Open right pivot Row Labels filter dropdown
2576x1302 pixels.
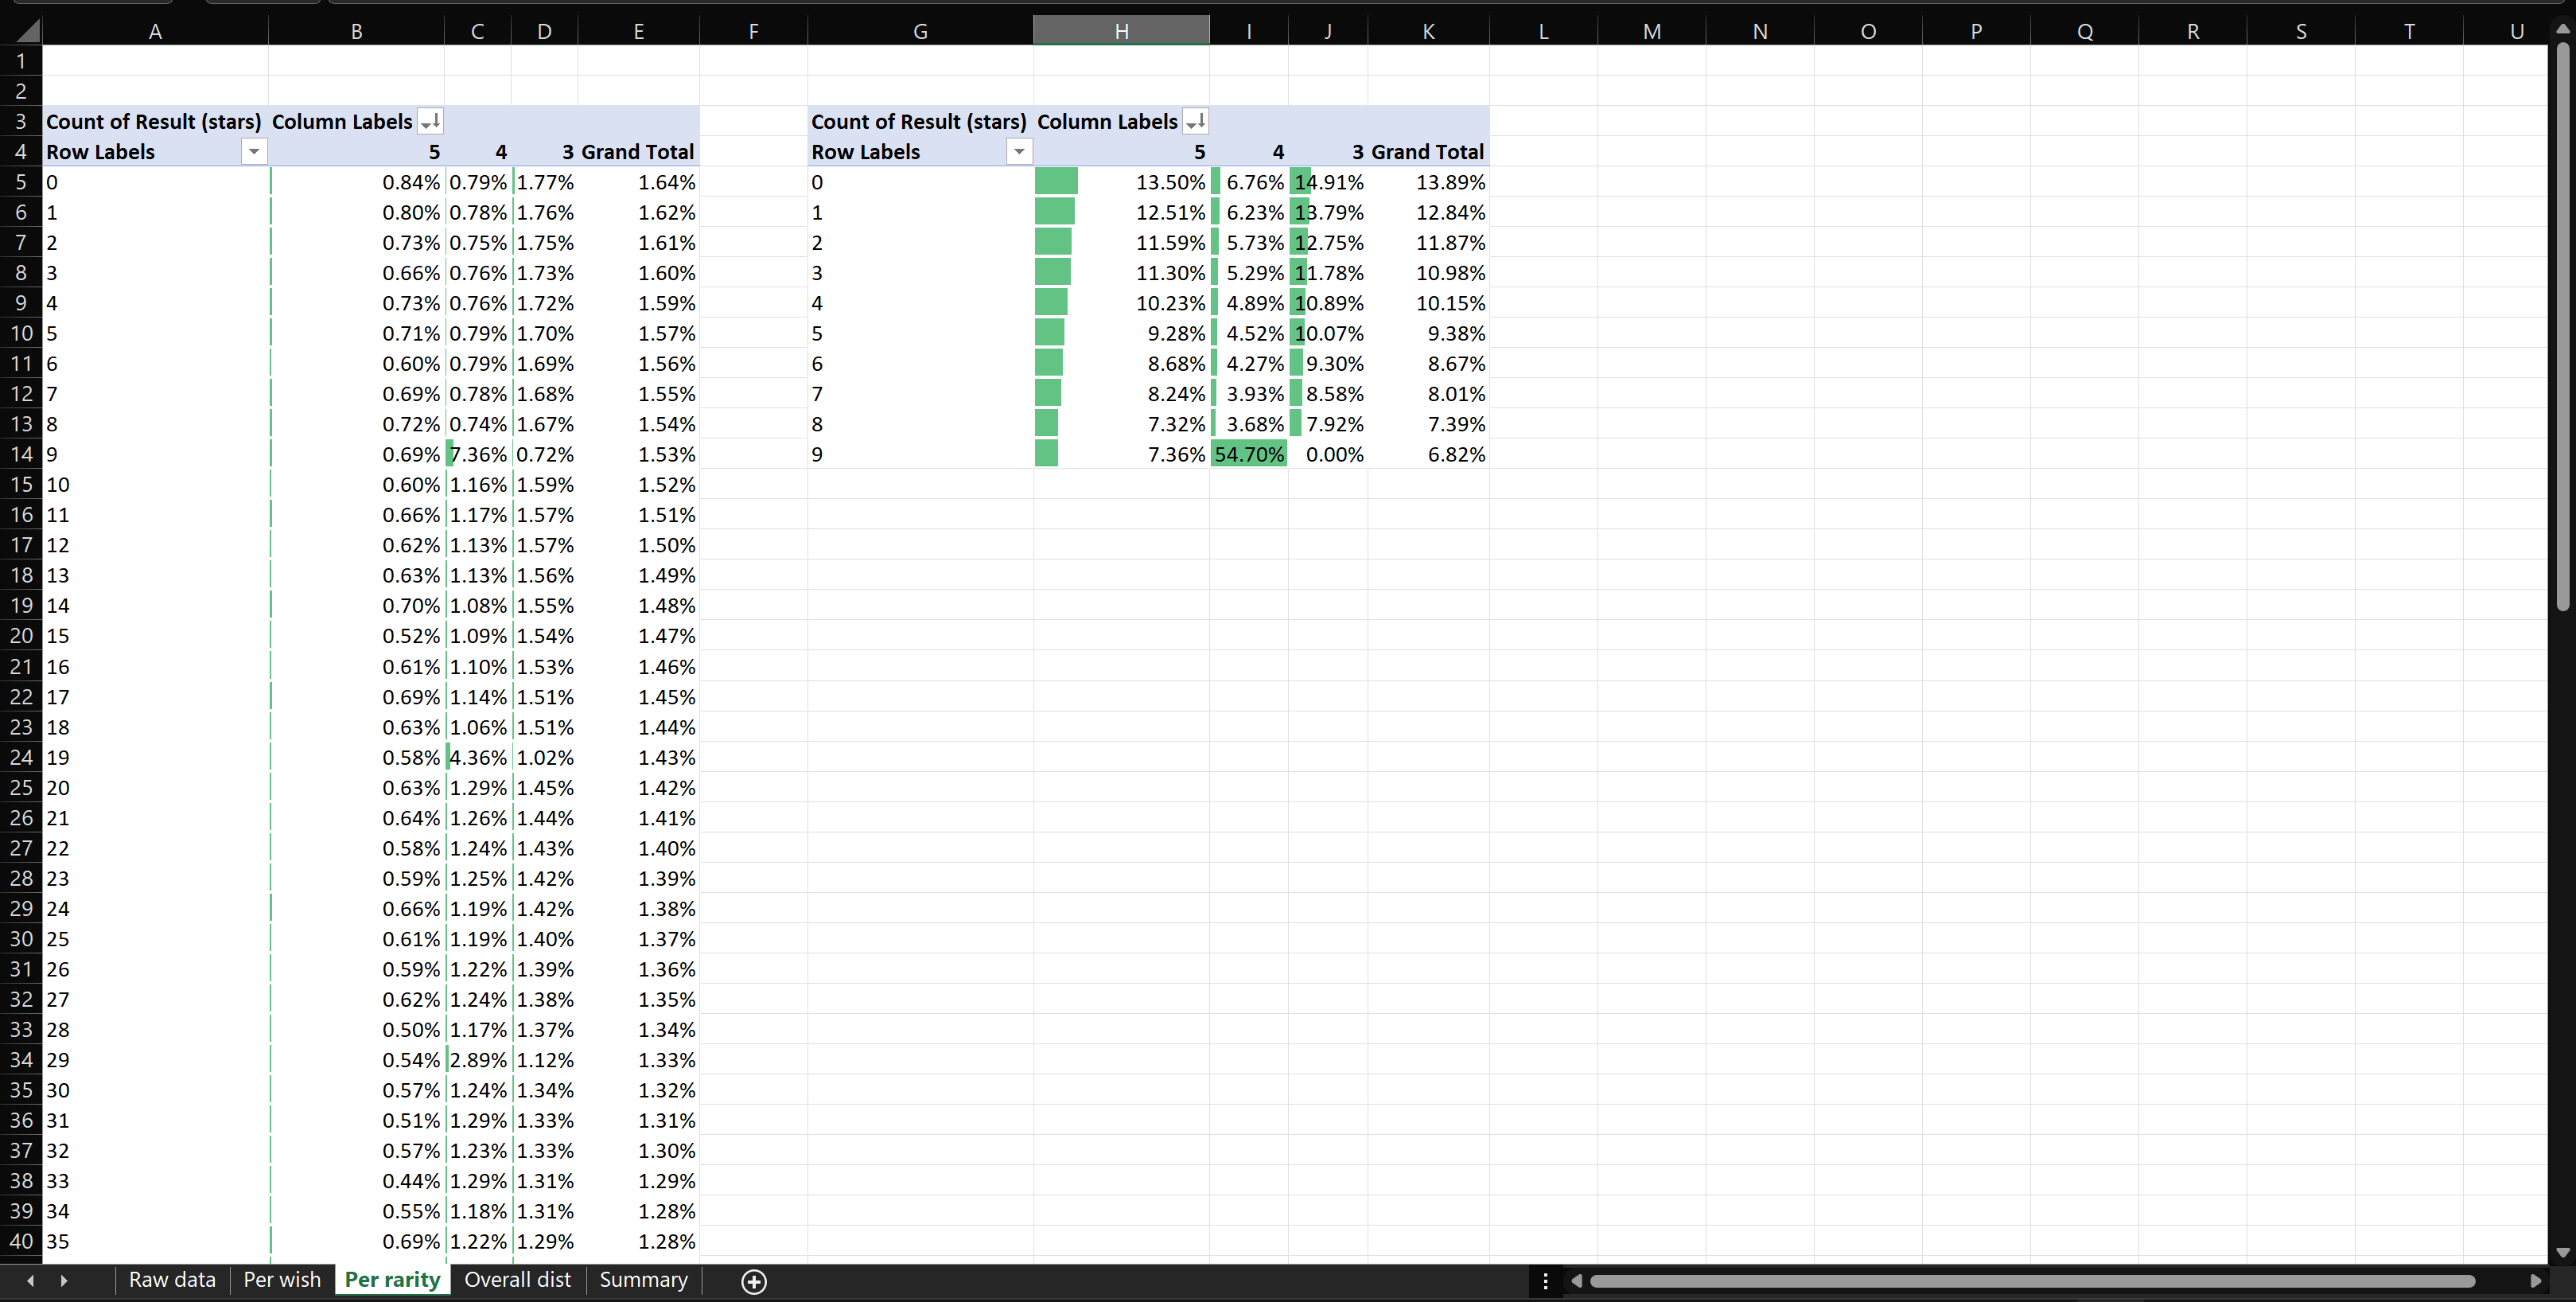pyautogui.click(x=1019, y=152)
